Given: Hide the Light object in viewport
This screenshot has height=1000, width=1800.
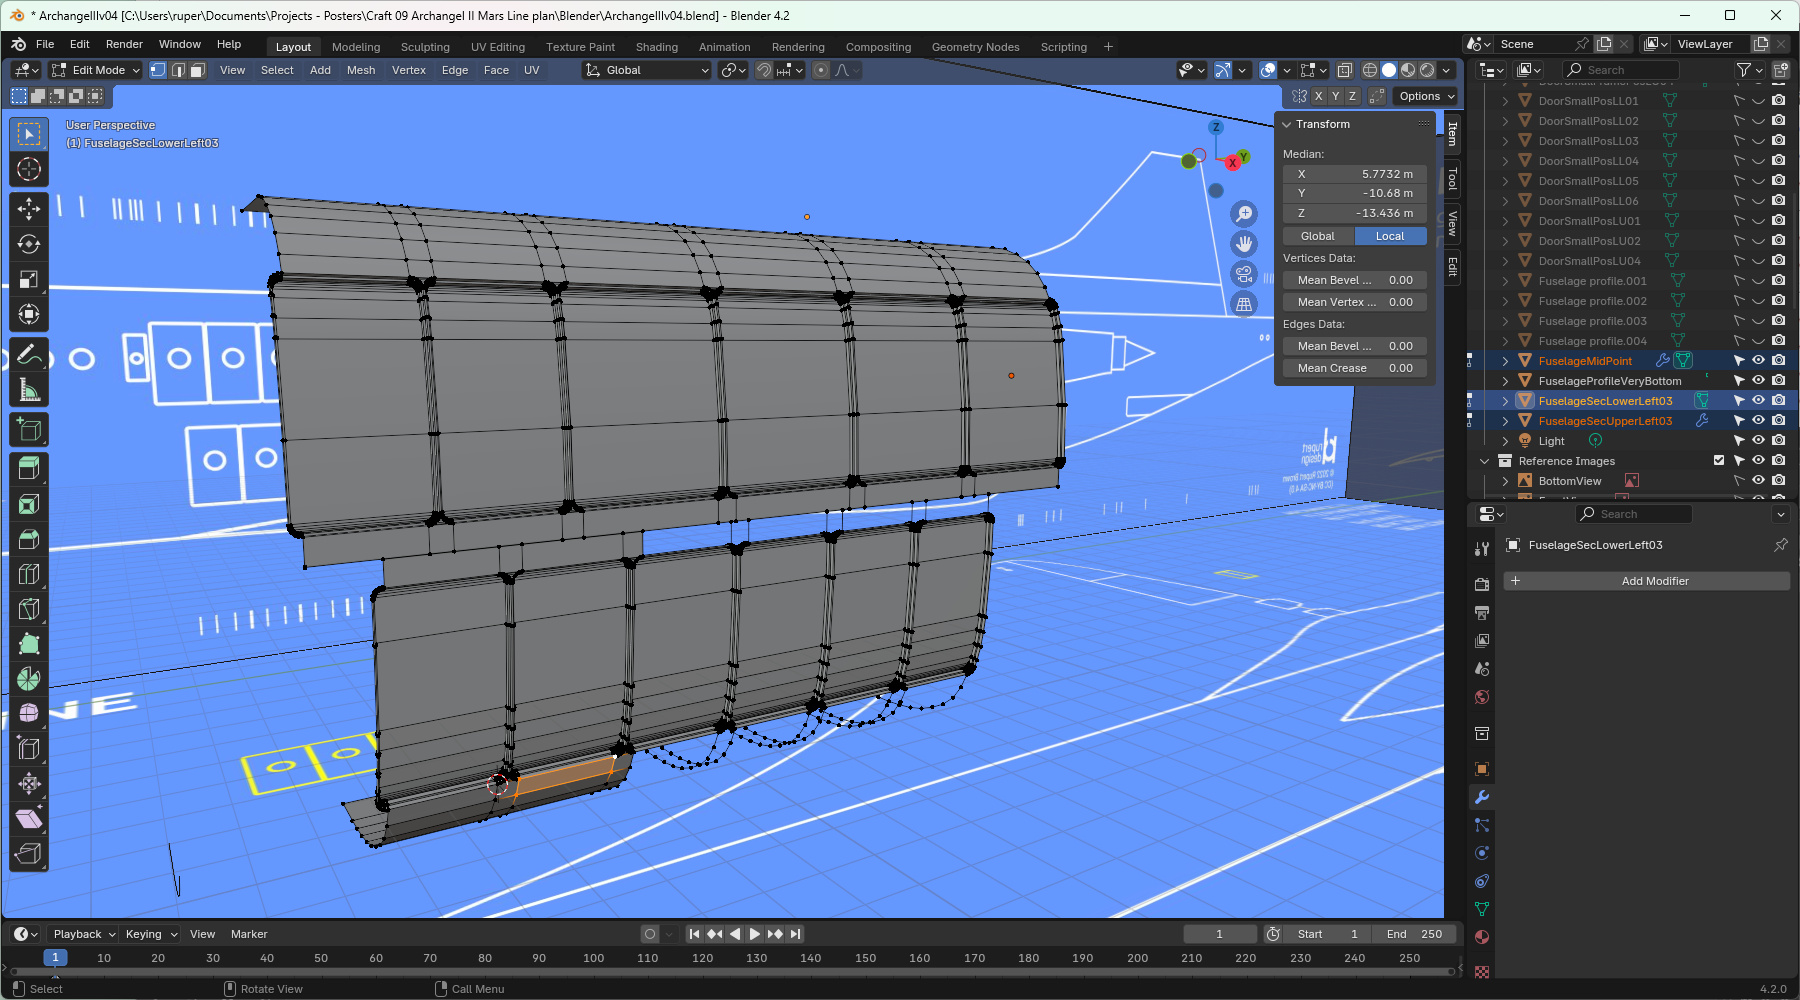Looking at the screenshot, I should 1758,441.
